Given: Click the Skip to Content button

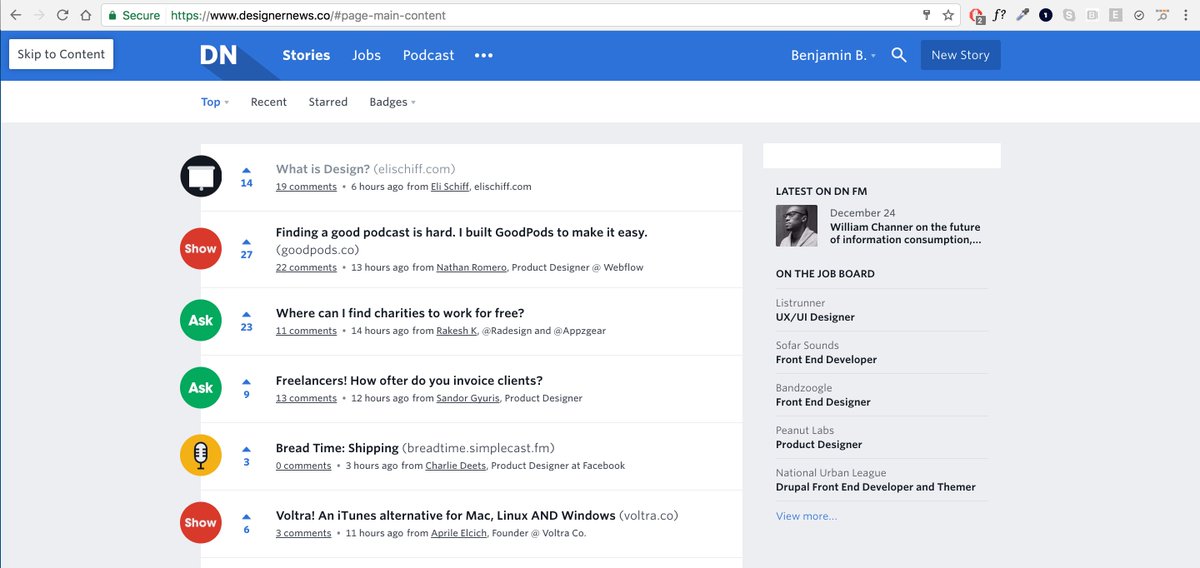Looking at the screenshot, I should pos(61,54).
